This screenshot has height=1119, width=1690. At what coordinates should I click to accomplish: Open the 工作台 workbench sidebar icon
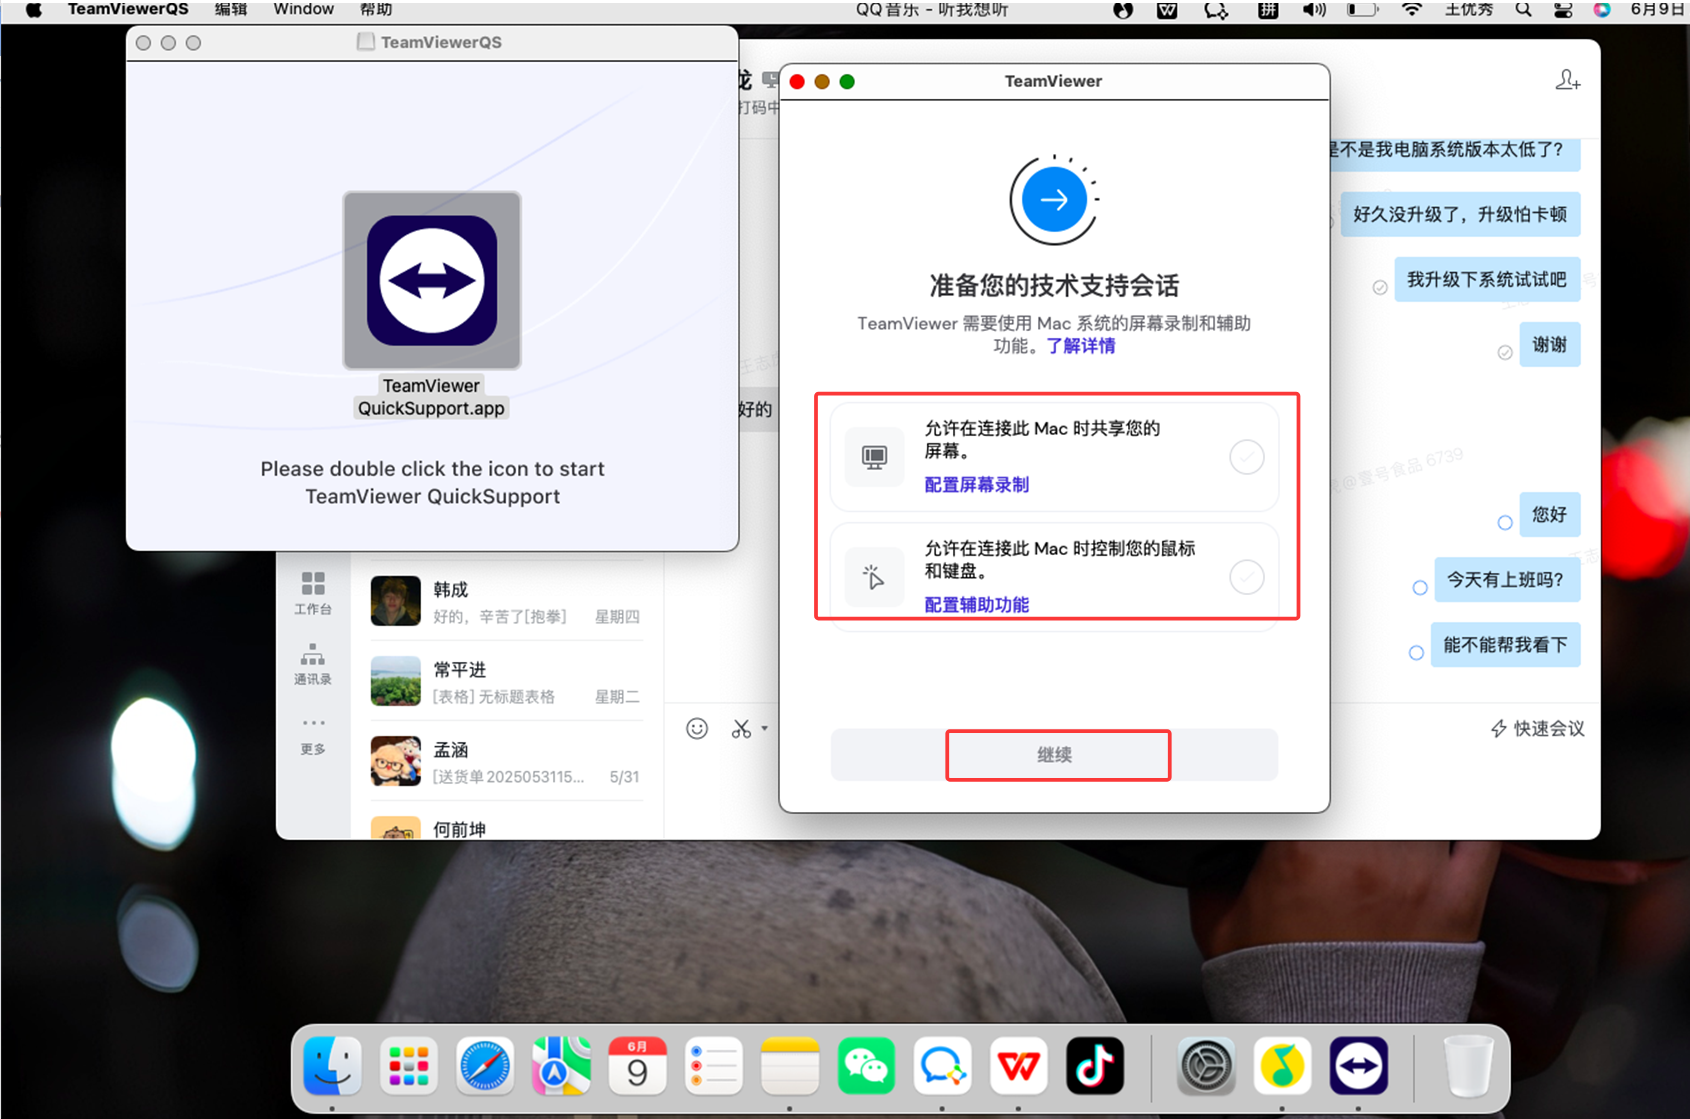(x=313, y=592)
